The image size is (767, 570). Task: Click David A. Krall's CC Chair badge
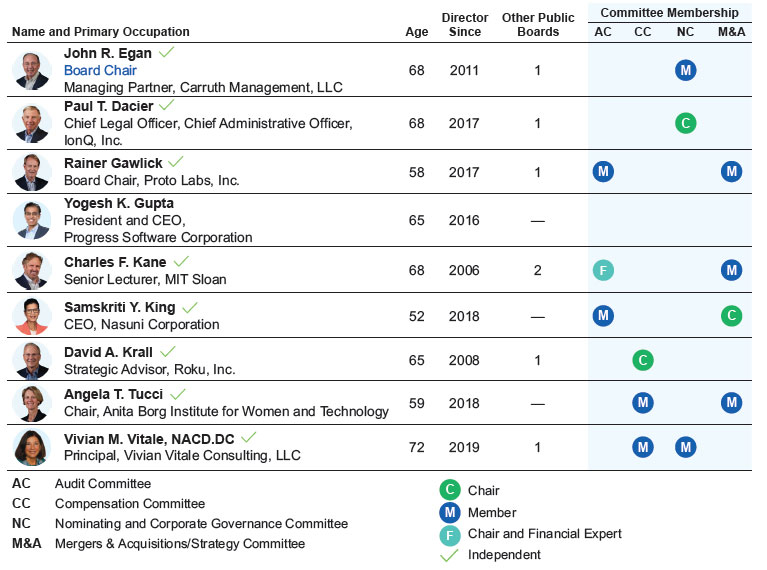point(643,360)
